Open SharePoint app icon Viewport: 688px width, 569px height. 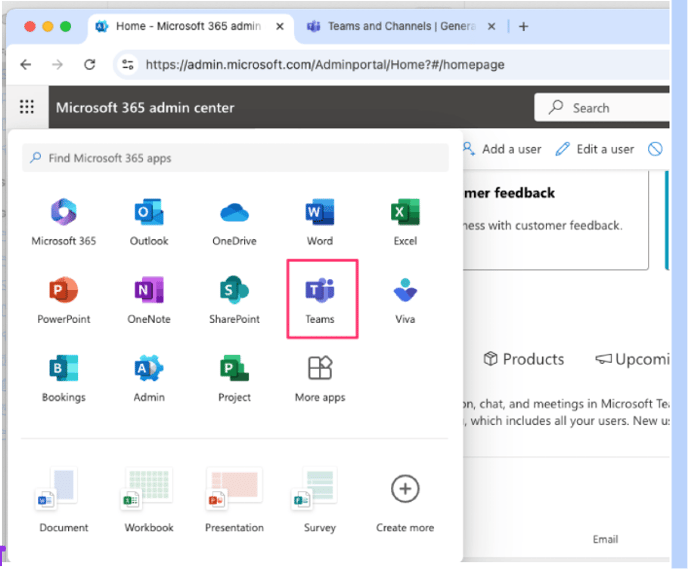coord(234,290)
